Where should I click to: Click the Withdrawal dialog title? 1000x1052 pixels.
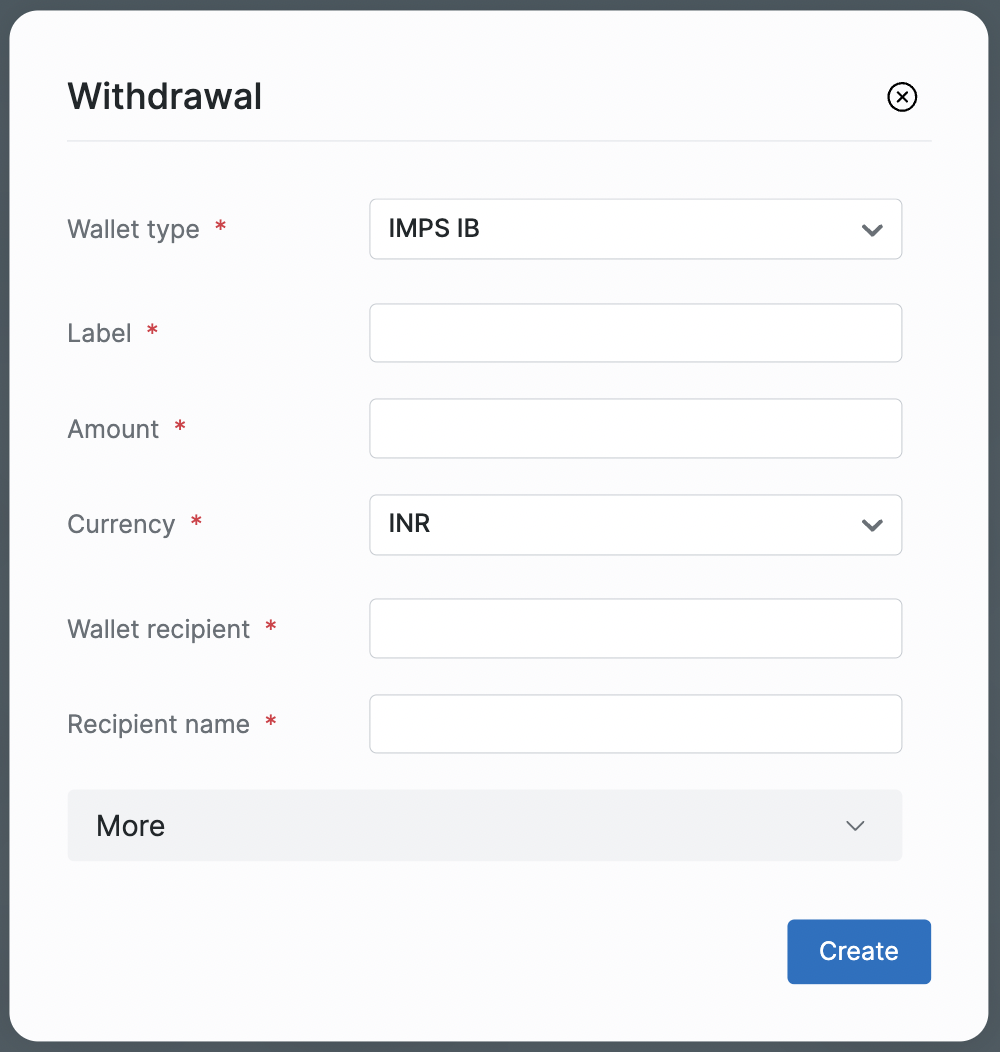pos(164,97)
